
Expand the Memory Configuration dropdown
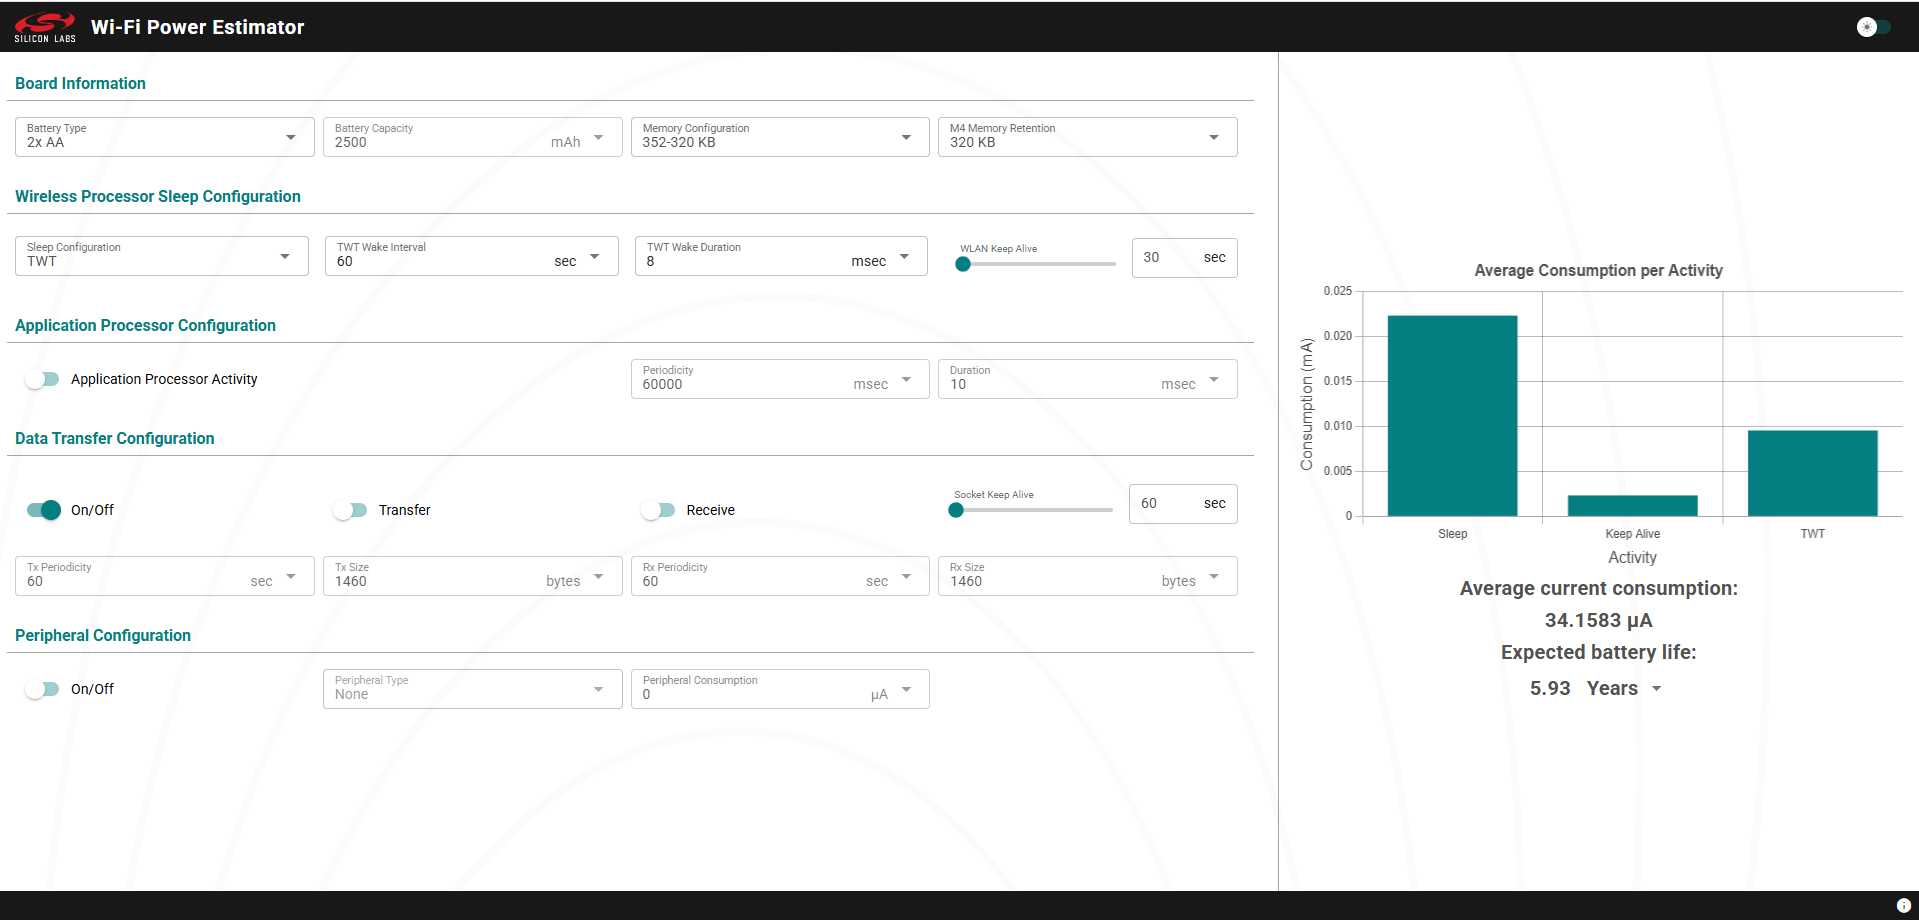(x=905, y=138)
